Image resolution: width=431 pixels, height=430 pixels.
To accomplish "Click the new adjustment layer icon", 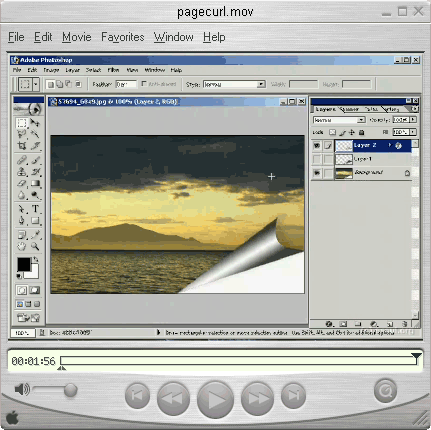I will click(374, 324).
